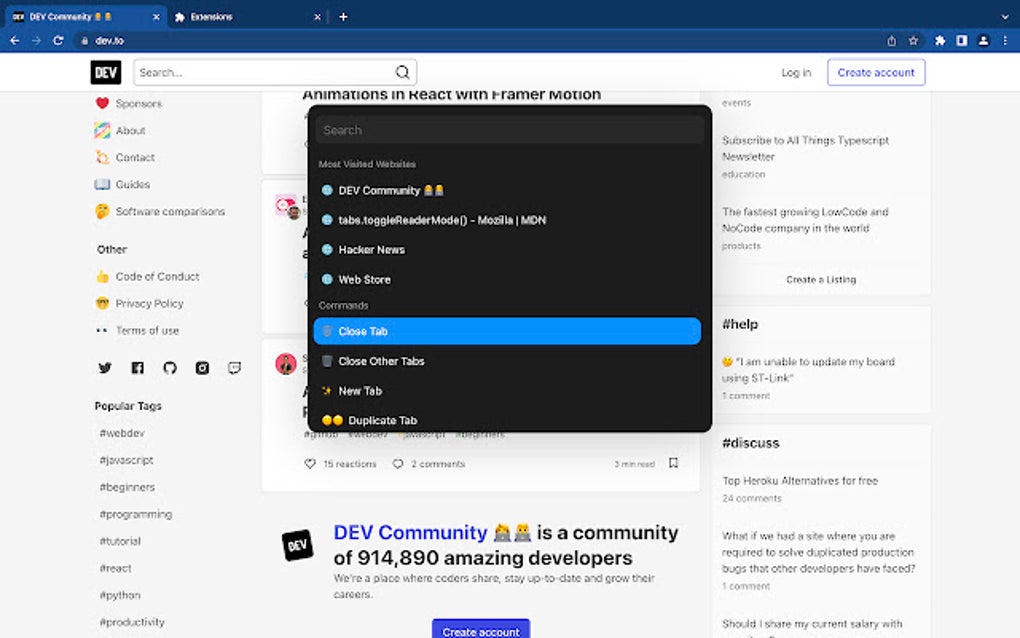Open Subscribe to All Things Typescript listing
This screenshot has width=1020, height=638.
(x=805, y=148)
